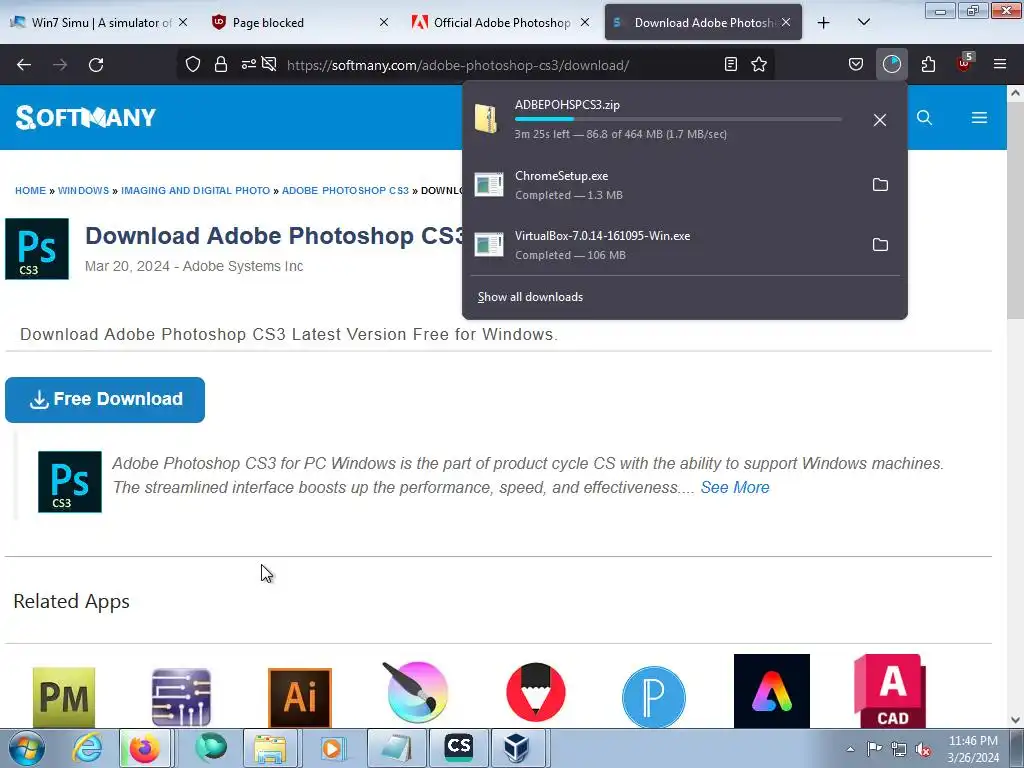Expand the list all tabs chevron
1024x768 pixels.
pos(863,22)
